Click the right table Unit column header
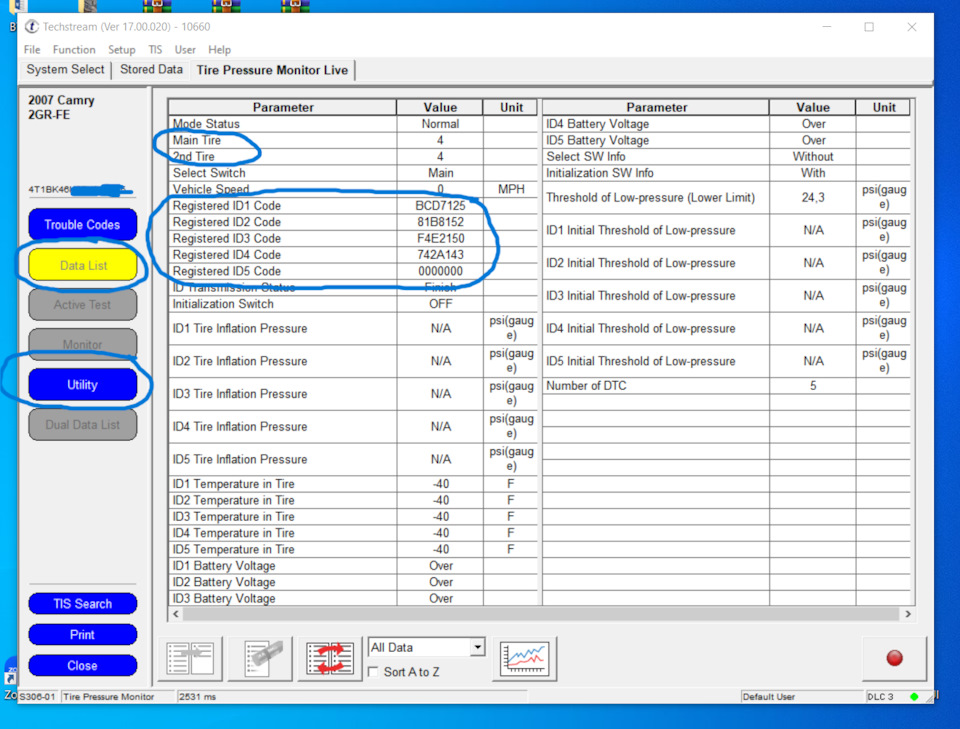This screenshot has height=729, width=960. (x=883, y=107)
